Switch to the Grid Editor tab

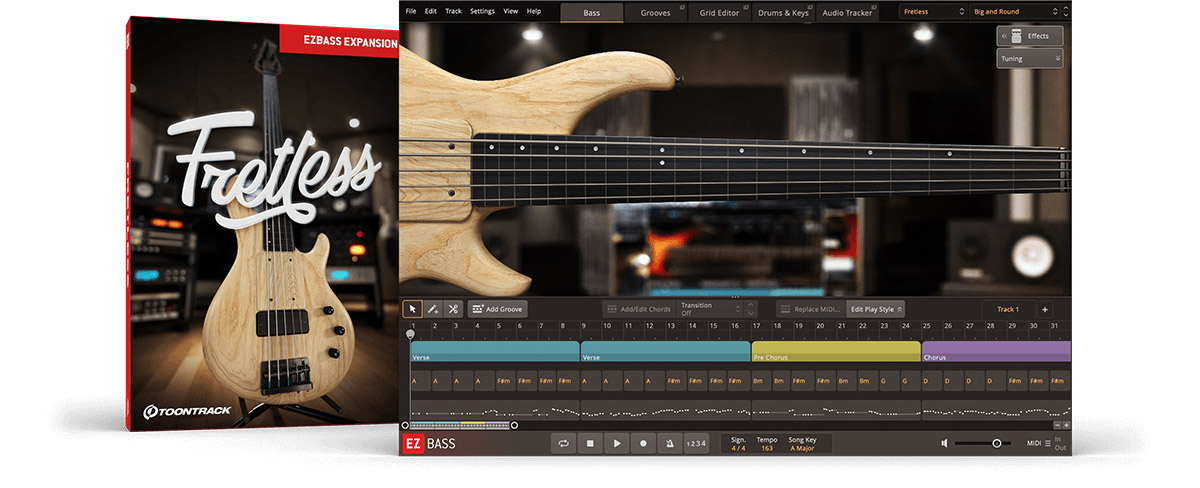[719, 12]
